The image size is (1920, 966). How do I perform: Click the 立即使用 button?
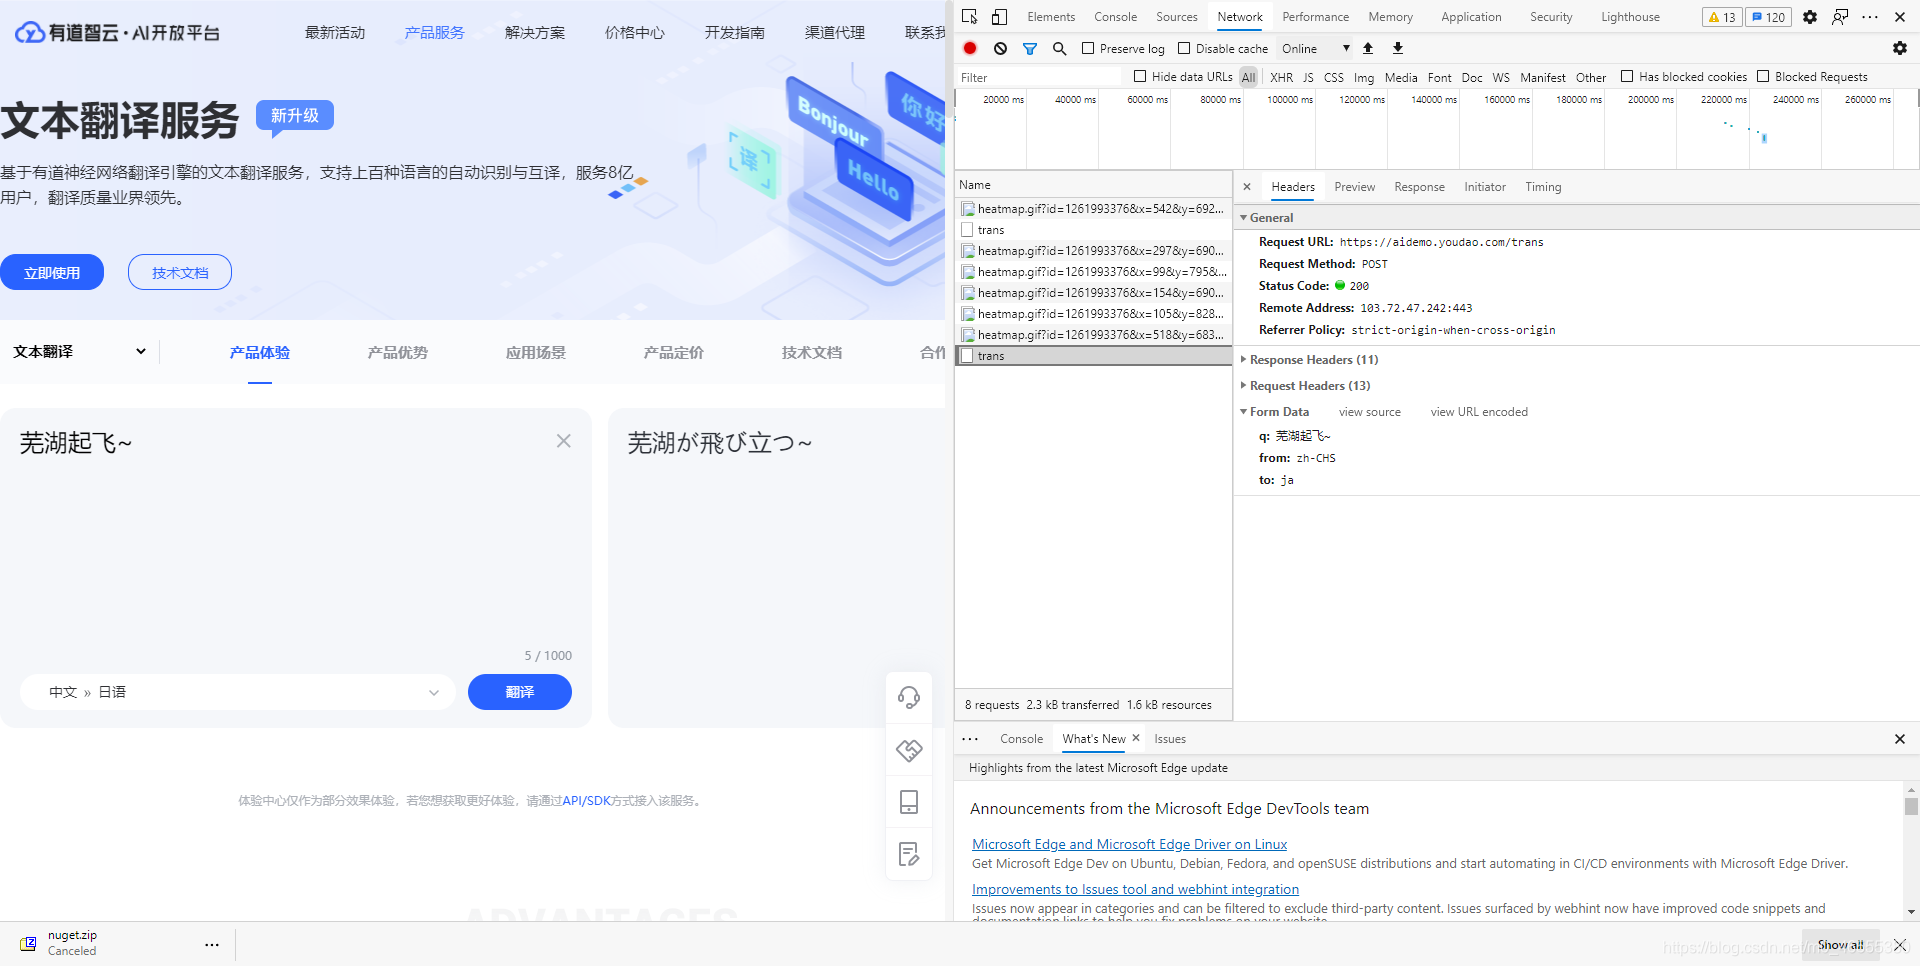coord(52,272)
